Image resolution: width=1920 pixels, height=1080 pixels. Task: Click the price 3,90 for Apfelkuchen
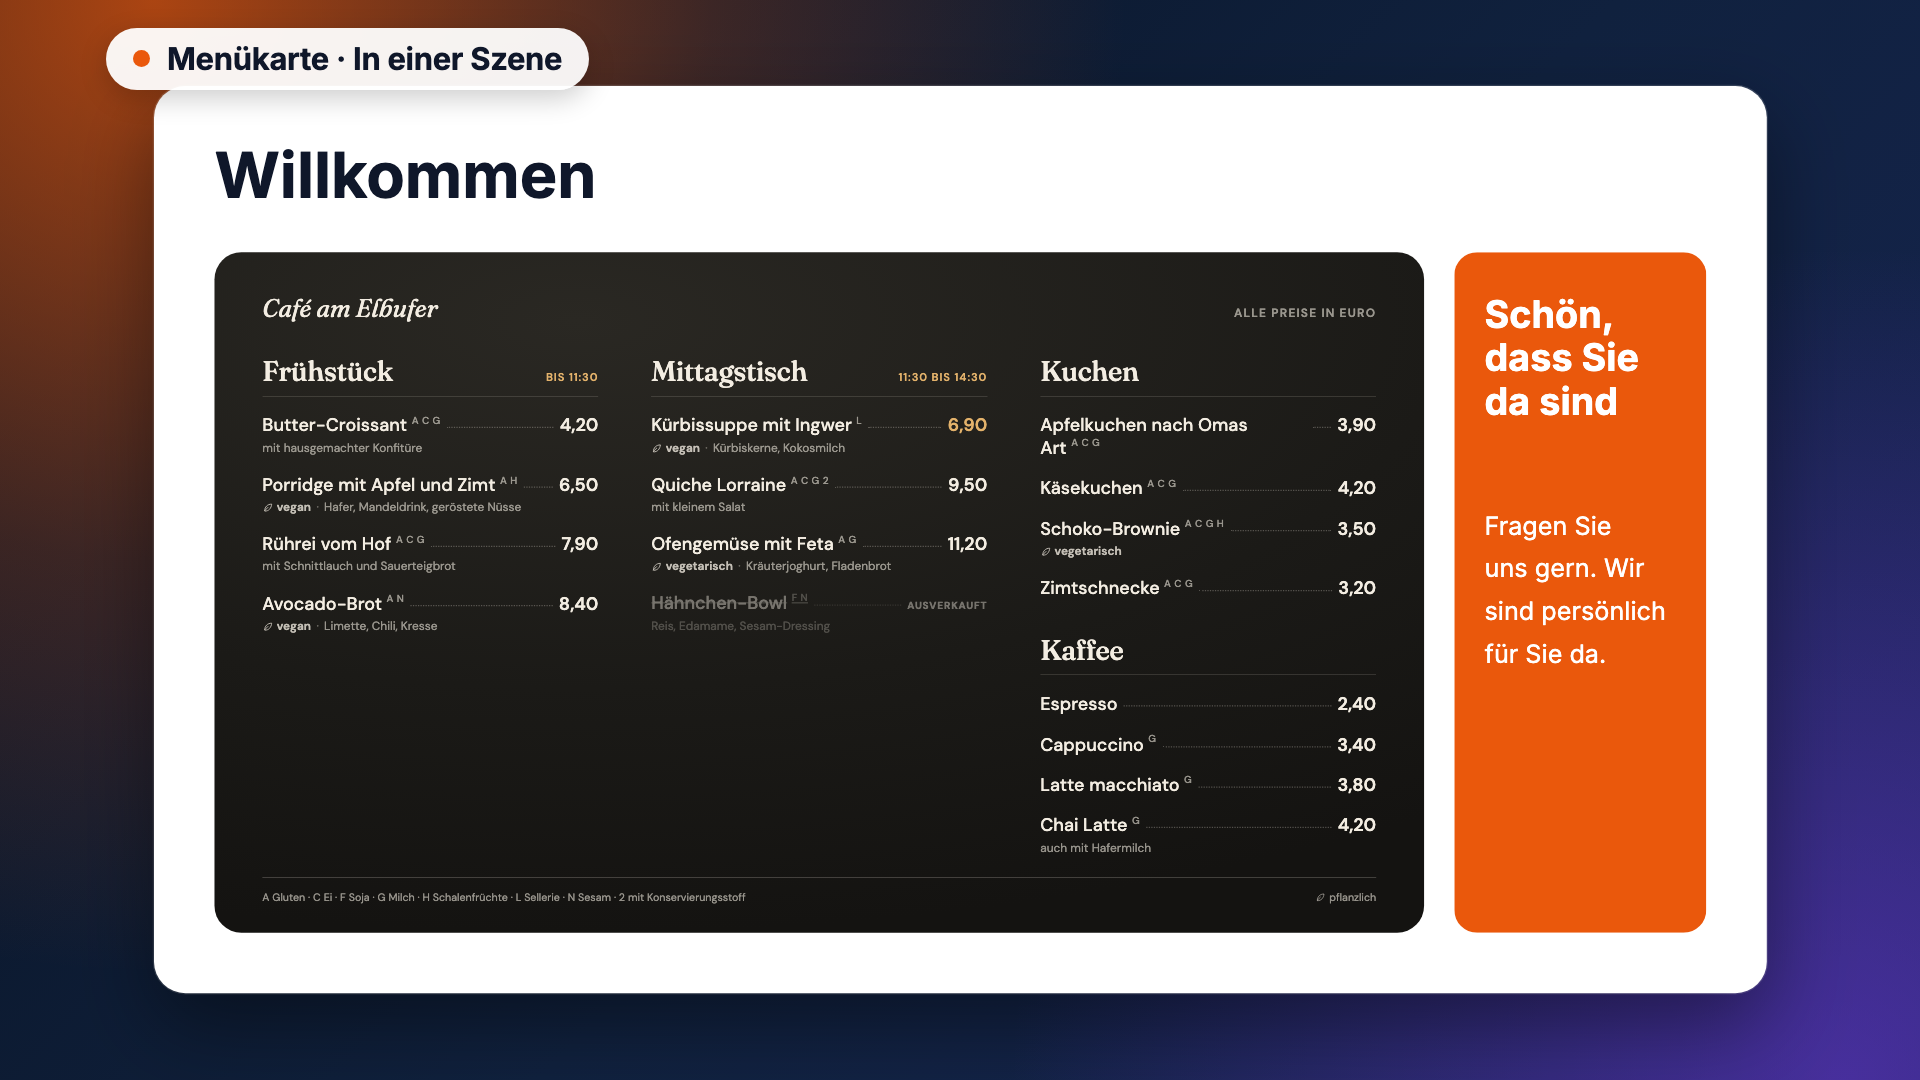tap(1356, 425)
